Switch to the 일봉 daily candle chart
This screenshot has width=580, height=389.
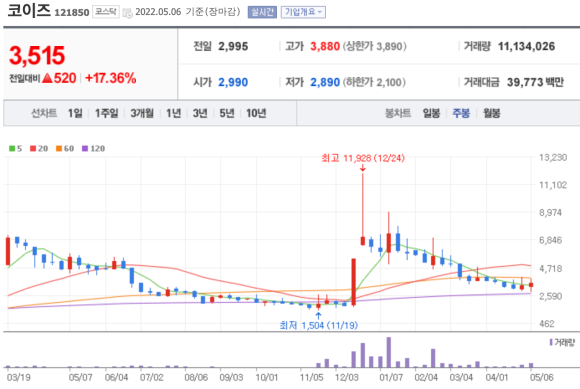[x=431, y=113]
